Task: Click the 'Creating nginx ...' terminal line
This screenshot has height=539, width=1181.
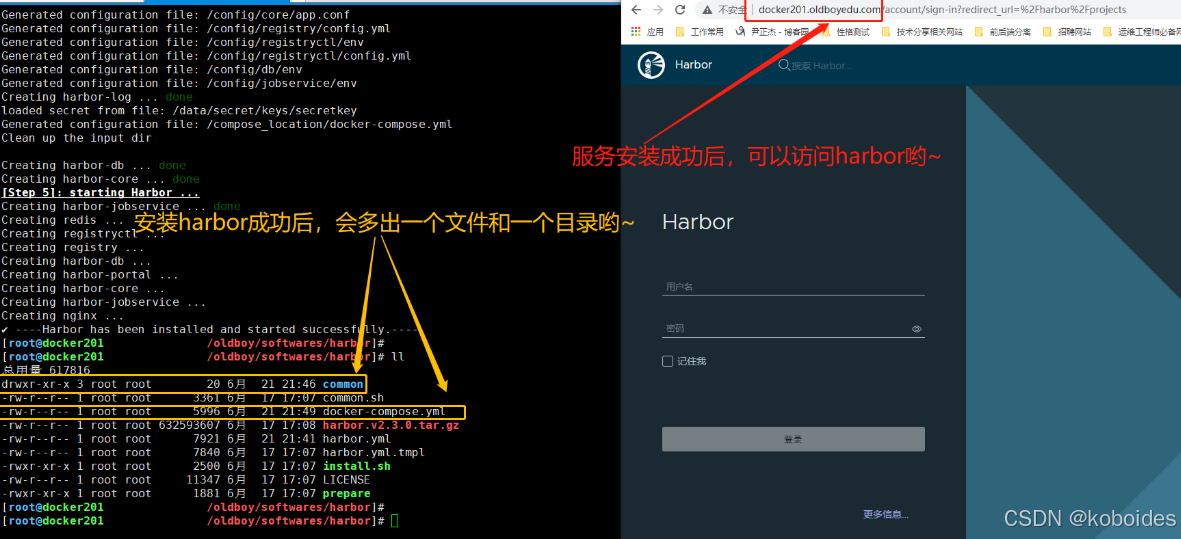Action: pos(63,315)
